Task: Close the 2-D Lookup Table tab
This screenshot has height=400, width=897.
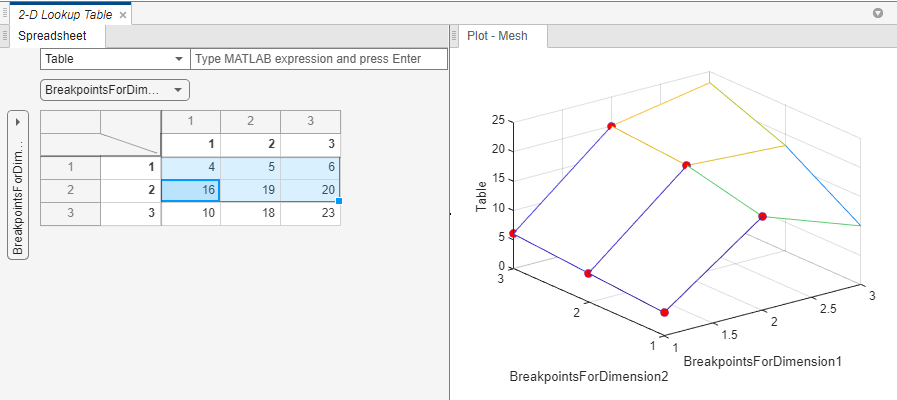Action: 123,15
